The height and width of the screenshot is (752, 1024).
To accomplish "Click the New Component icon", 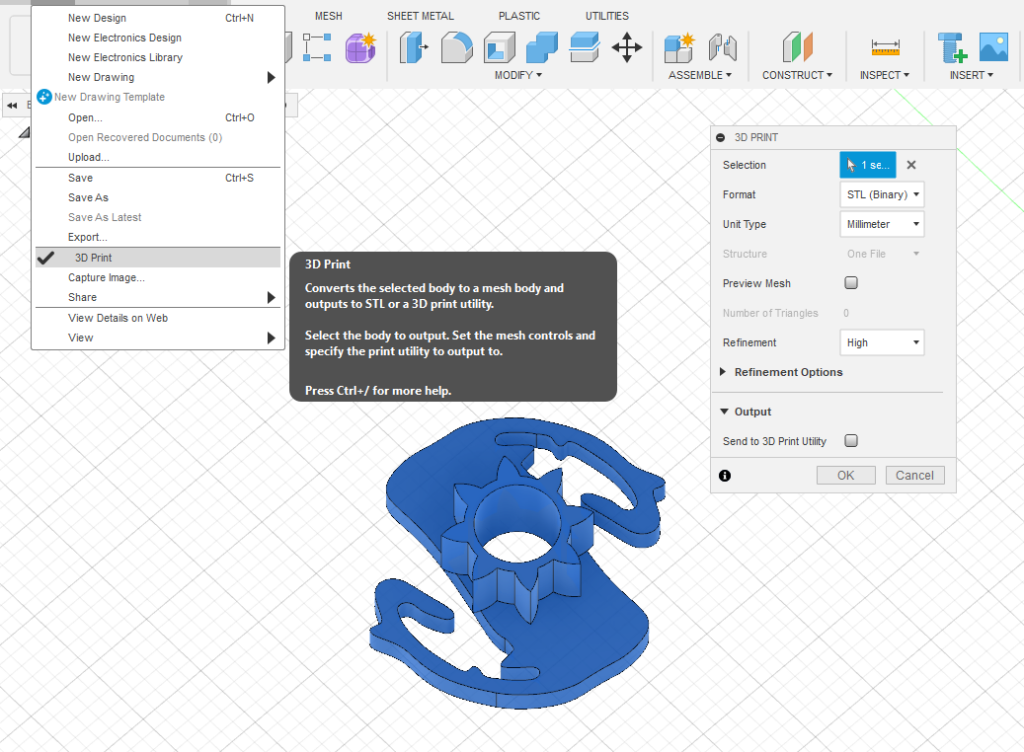I will 680,47.
